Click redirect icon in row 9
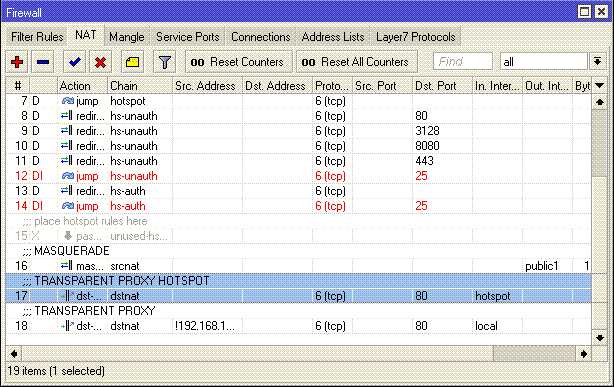Image resolution: width=614 pixels, height=387 pixels. coord(67,131)
